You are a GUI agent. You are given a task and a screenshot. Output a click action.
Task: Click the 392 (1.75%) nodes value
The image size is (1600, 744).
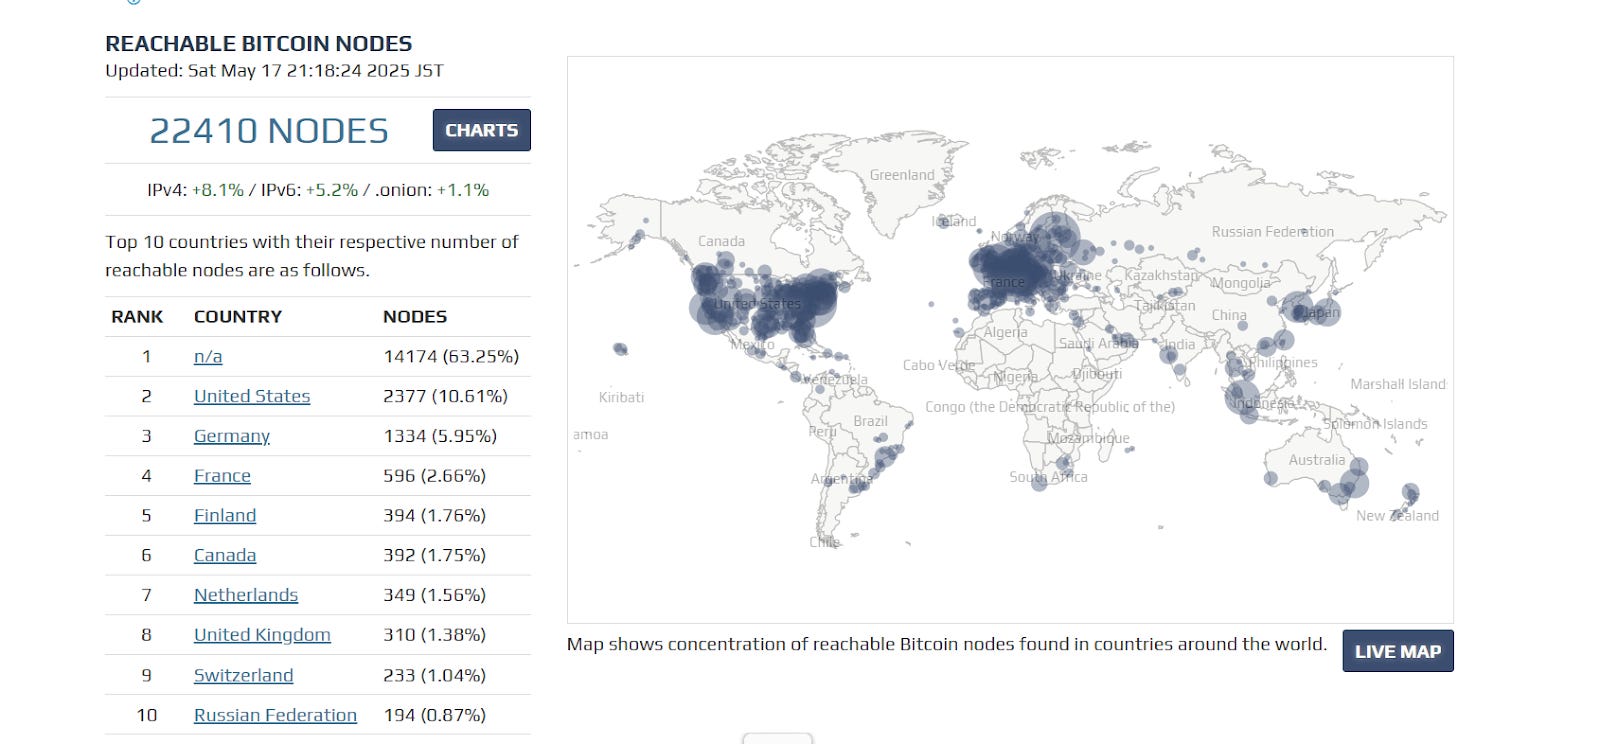[x=434, y=555]
